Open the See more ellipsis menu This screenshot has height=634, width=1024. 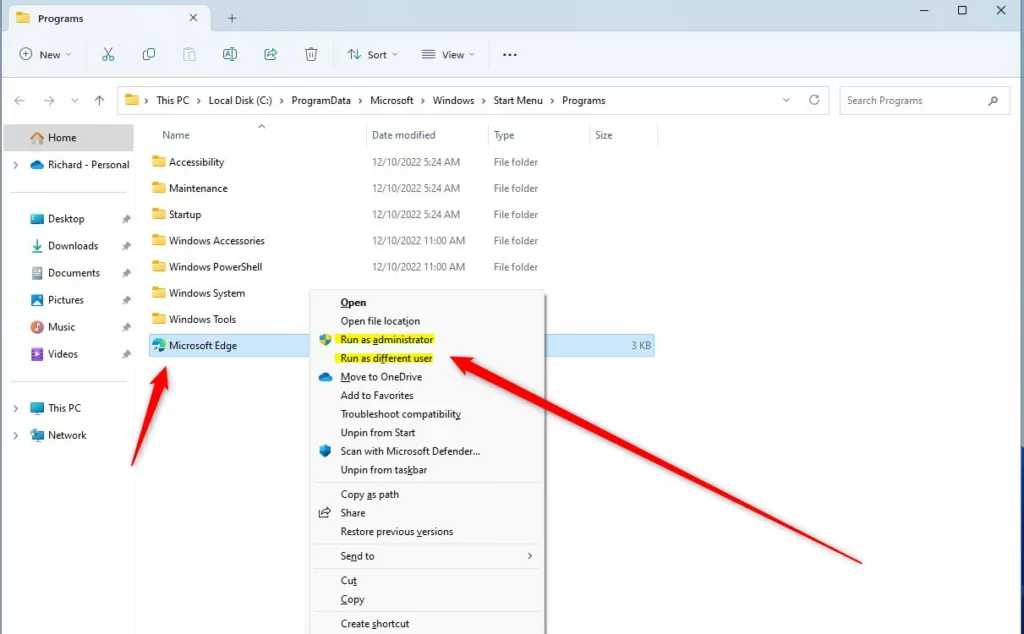coord(510,54)
